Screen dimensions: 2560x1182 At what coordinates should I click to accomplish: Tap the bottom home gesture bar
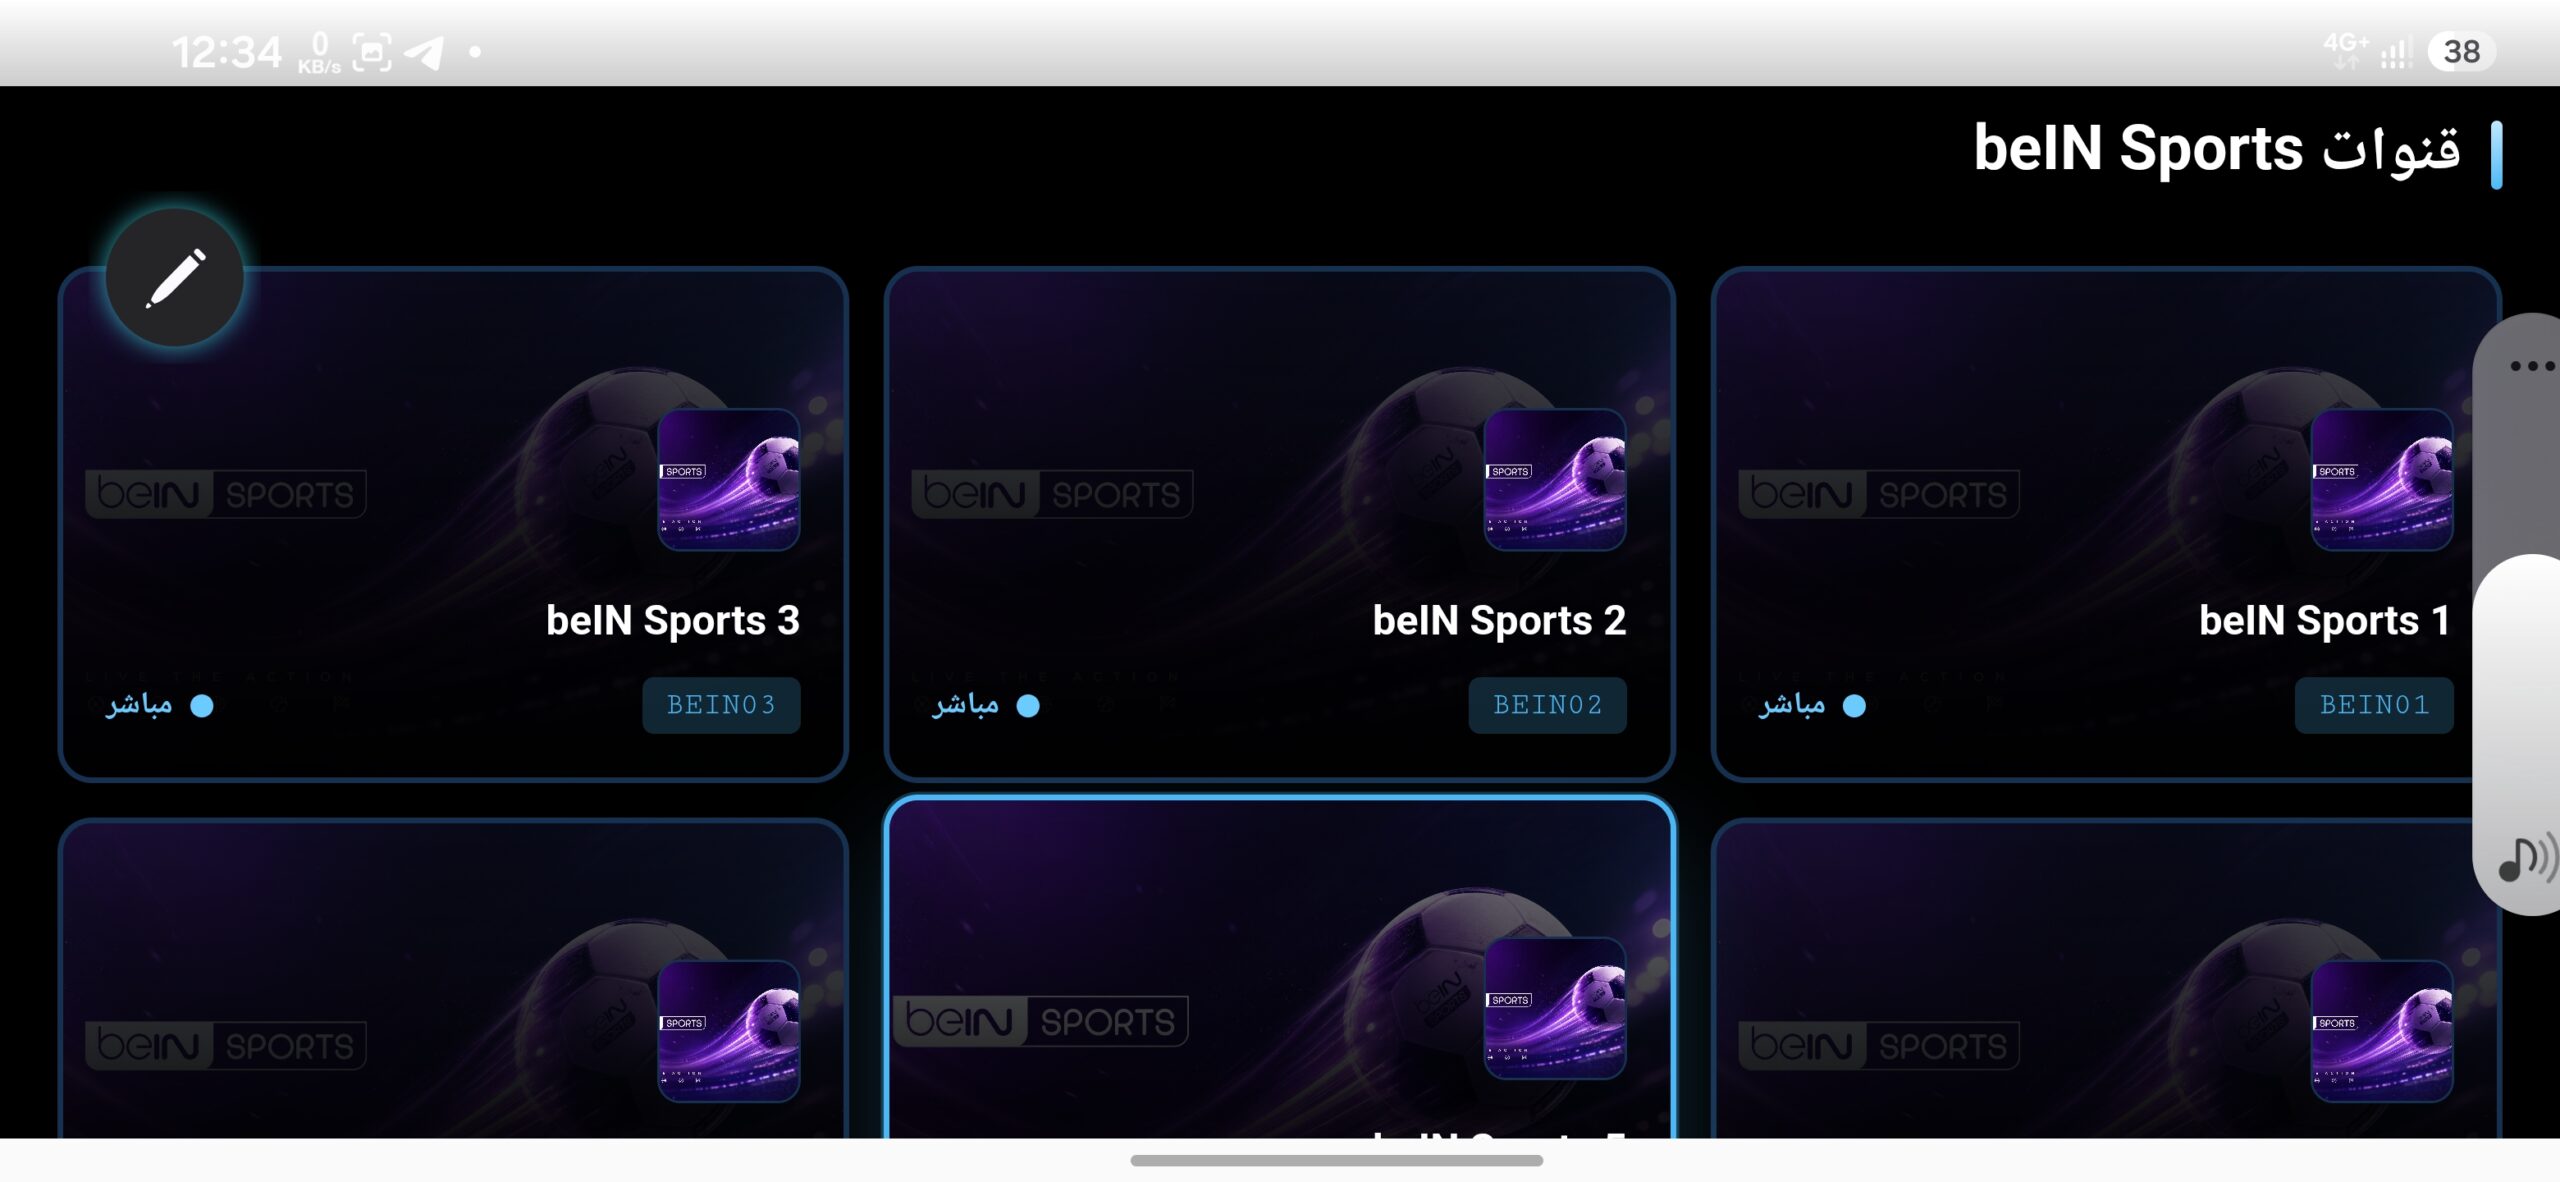pos(1336,1160)
